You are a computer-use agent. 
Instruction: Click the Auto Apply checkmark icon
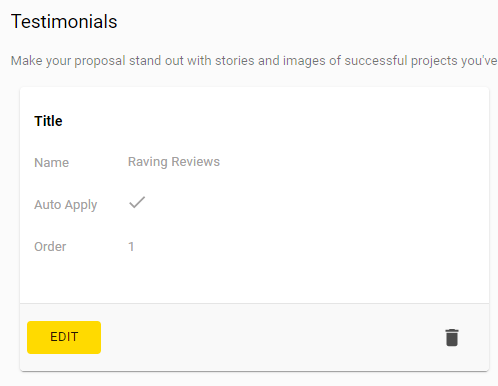(137, 202)
